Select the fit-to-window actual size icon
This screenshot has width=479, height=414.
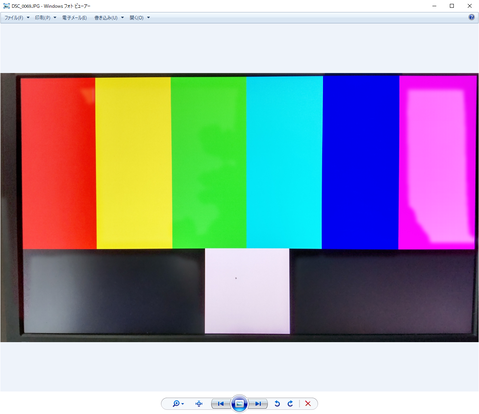pos(199,404)
